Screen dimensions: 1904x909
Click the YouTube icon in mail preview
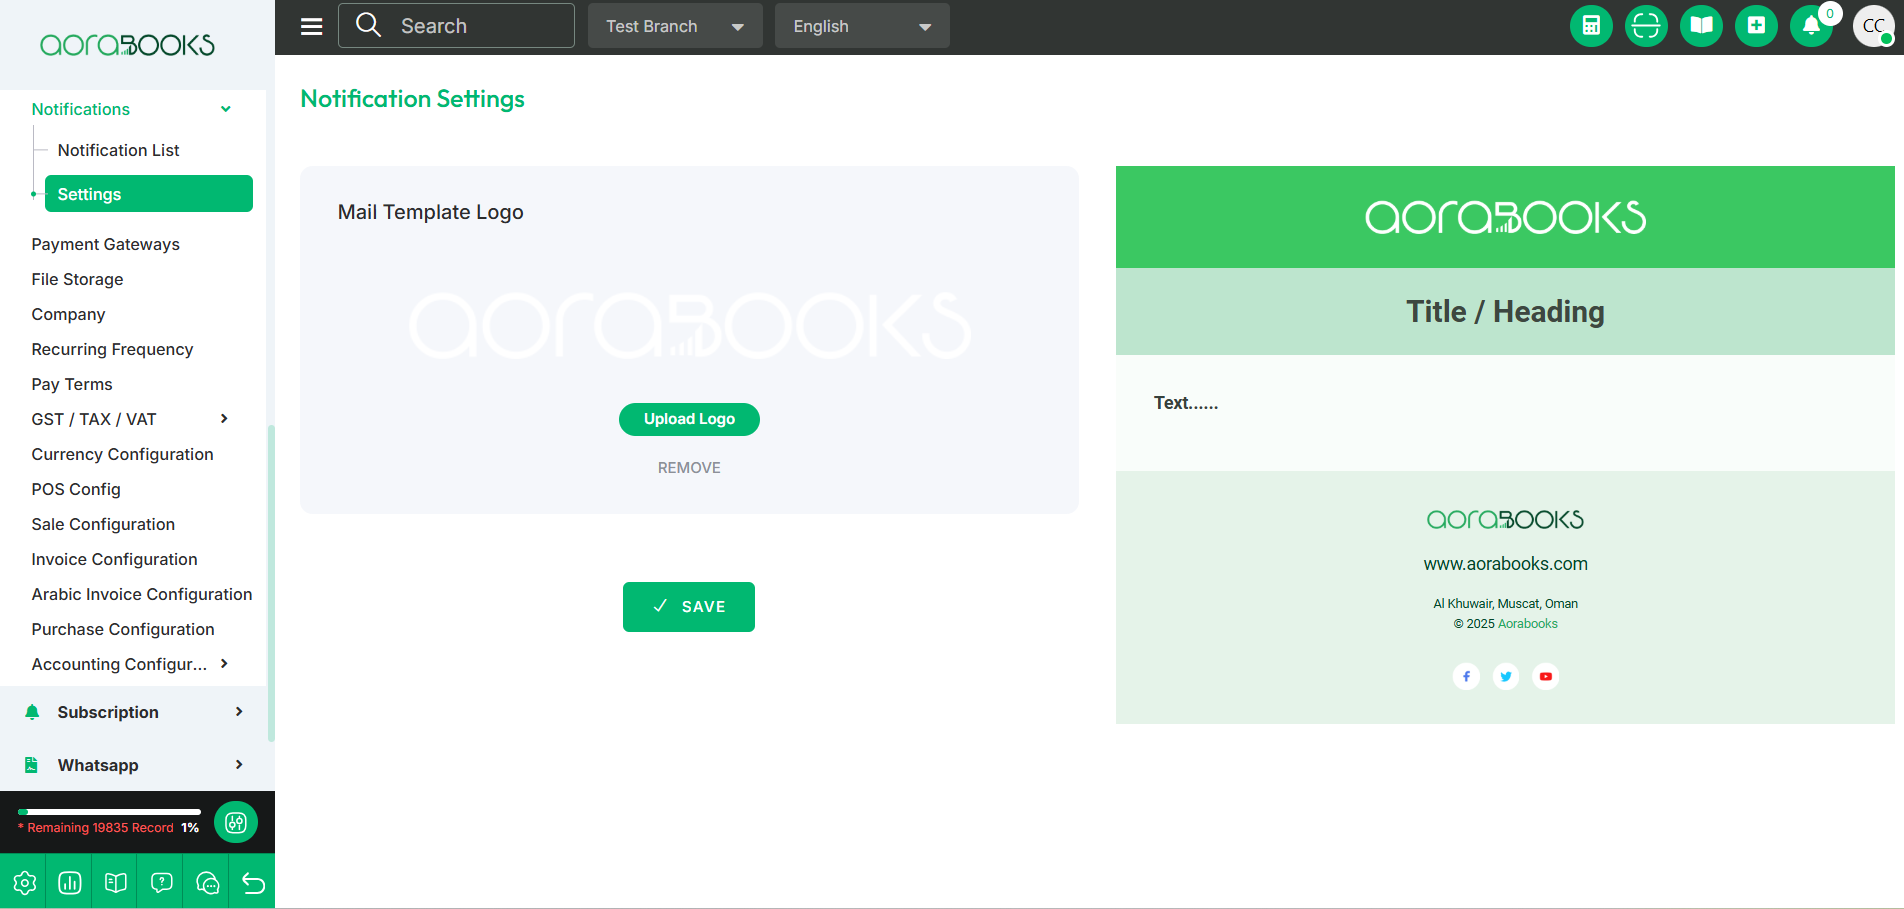pos(1546,676)
